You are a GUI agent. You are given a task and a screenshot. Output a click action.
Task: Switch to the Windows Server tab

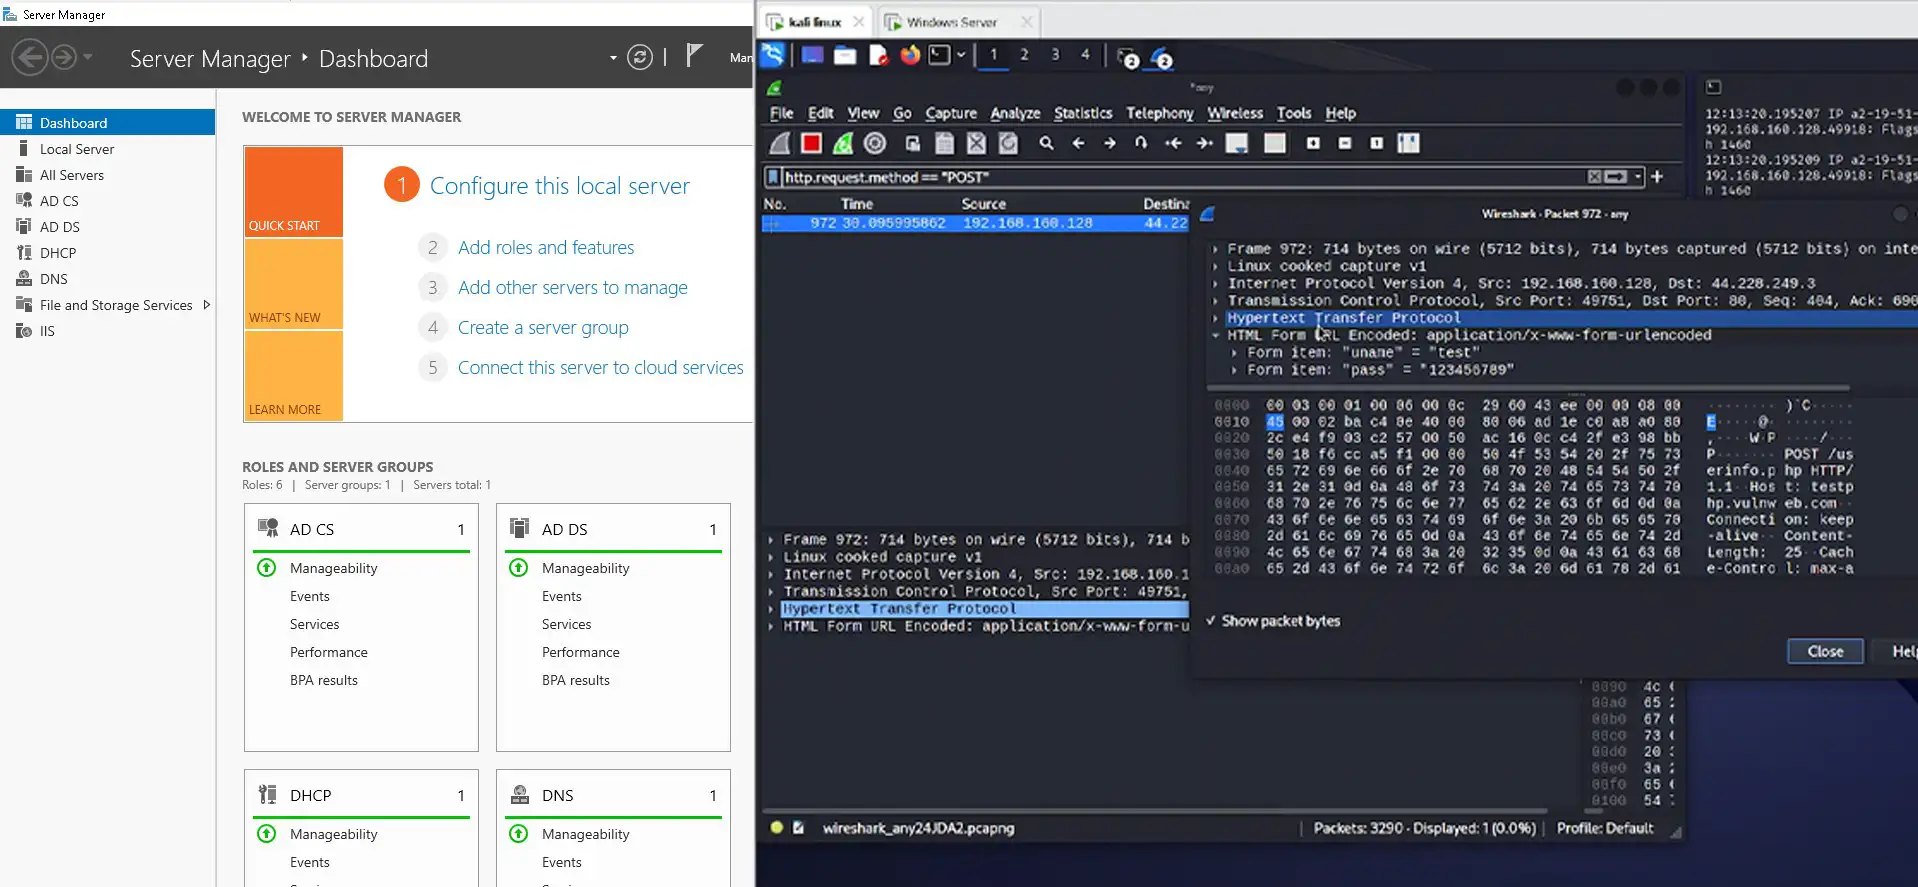[960, 22]
